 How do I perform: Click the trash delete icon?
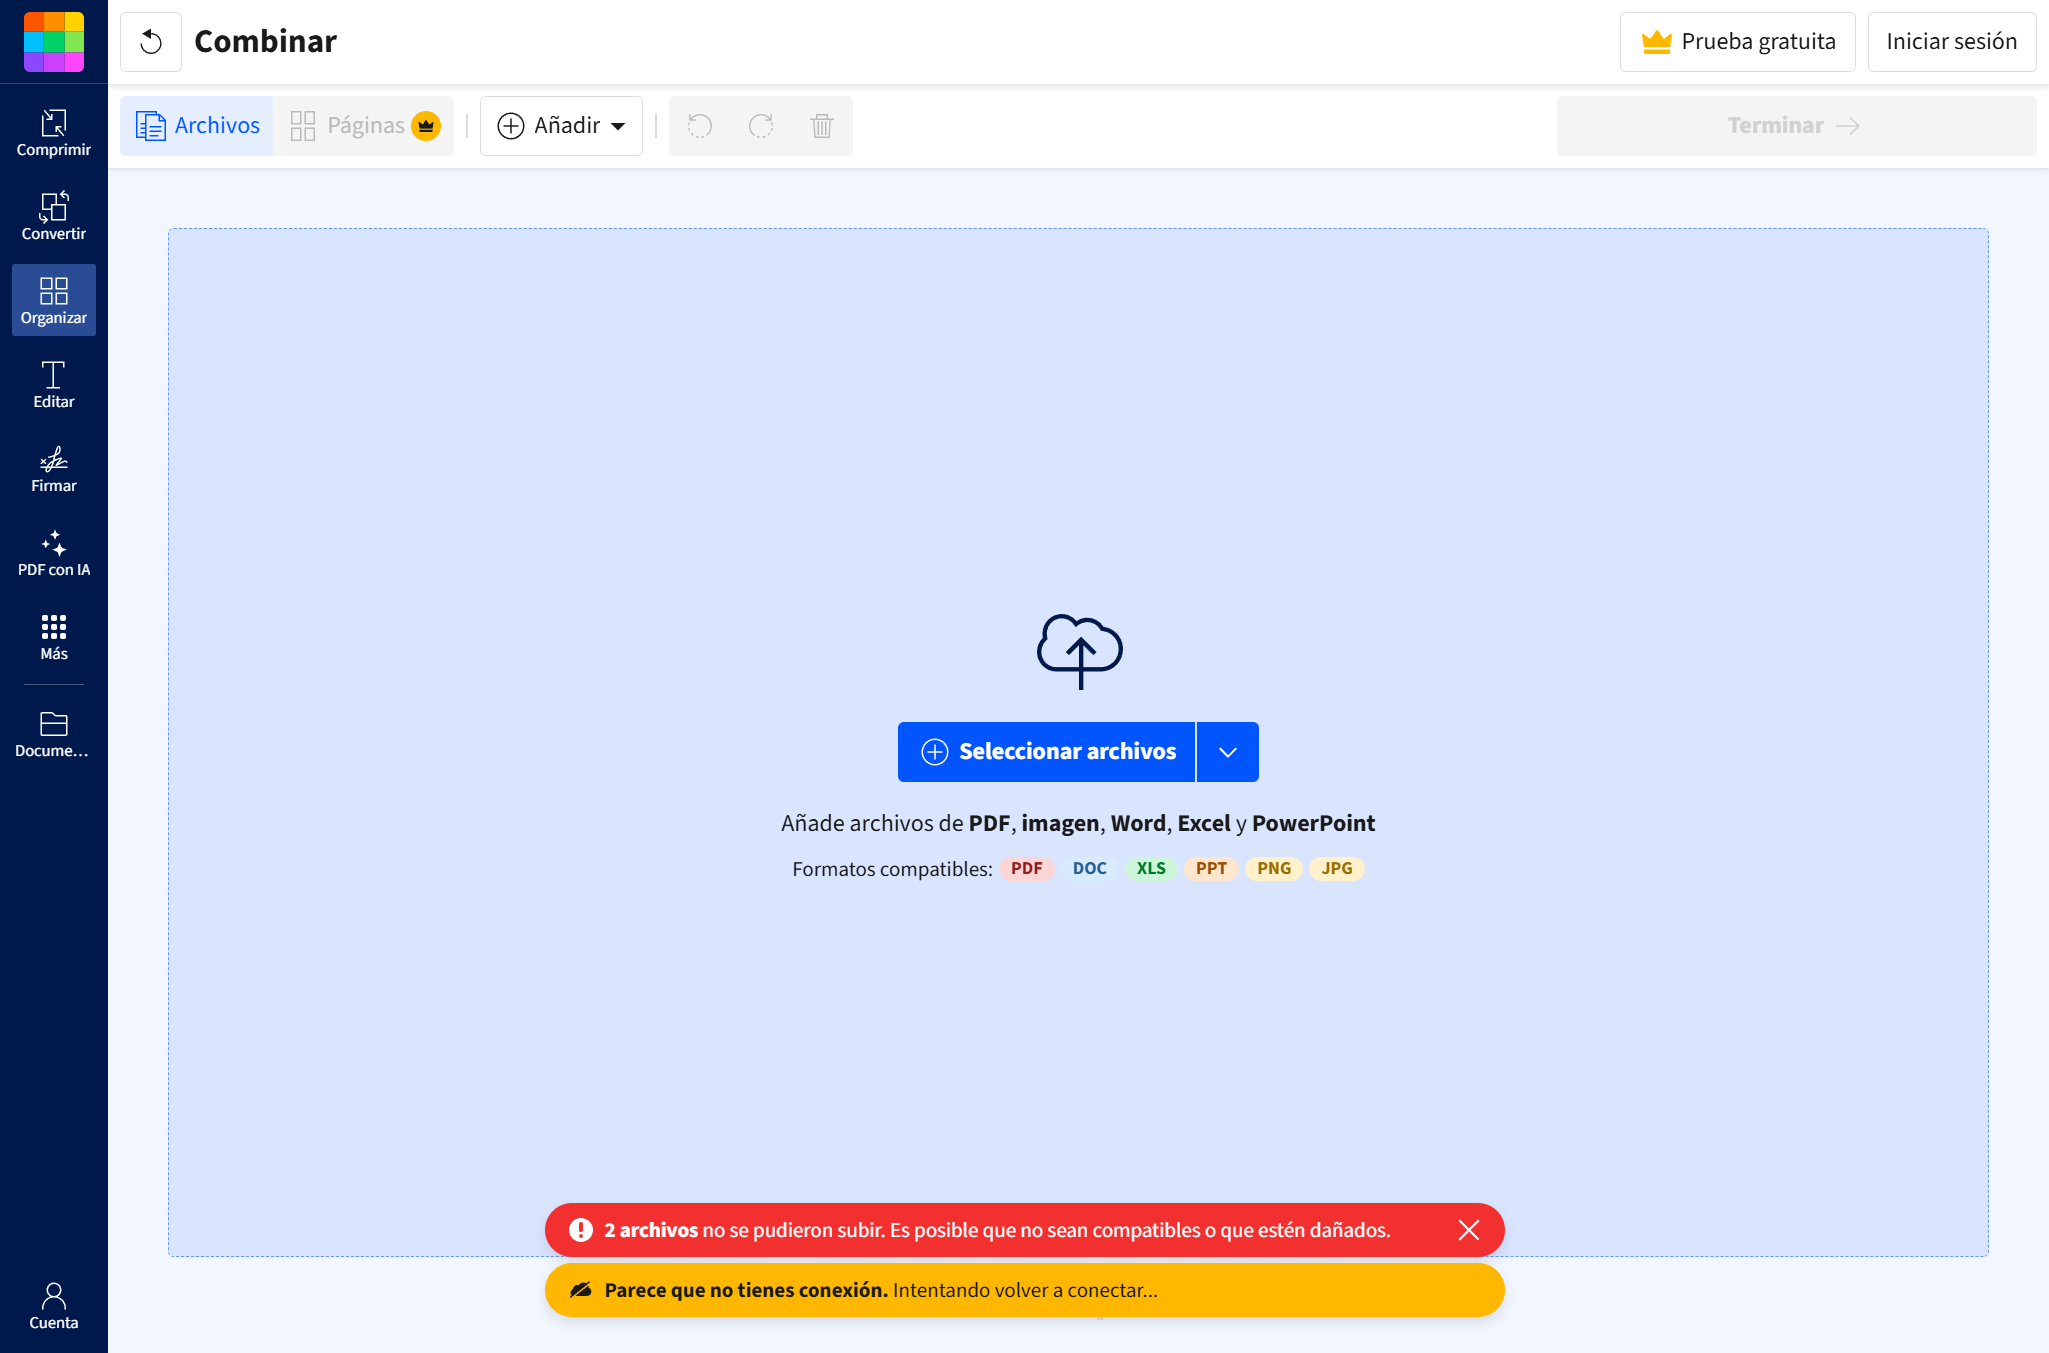[x=822, y=126]
